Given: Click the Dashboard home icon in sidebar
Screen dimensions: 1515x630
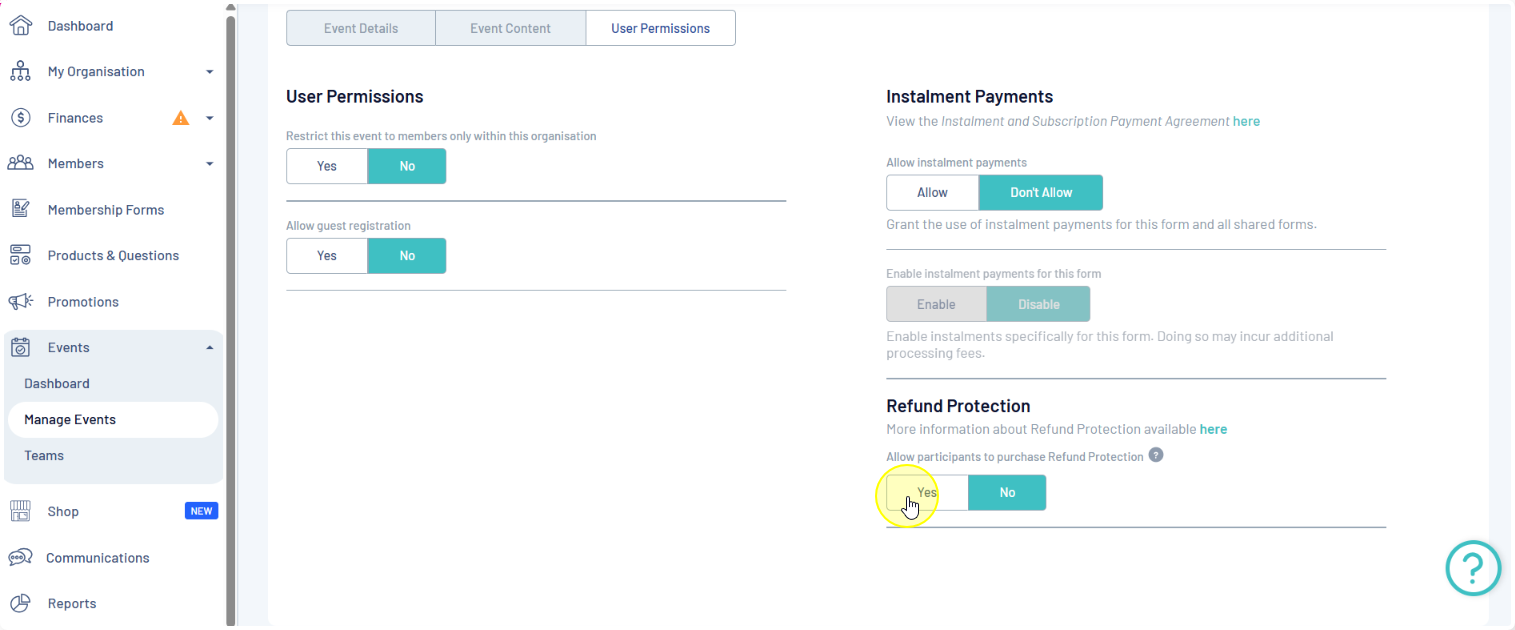Looking at the screenshot, I should click(x=20, y=26).
